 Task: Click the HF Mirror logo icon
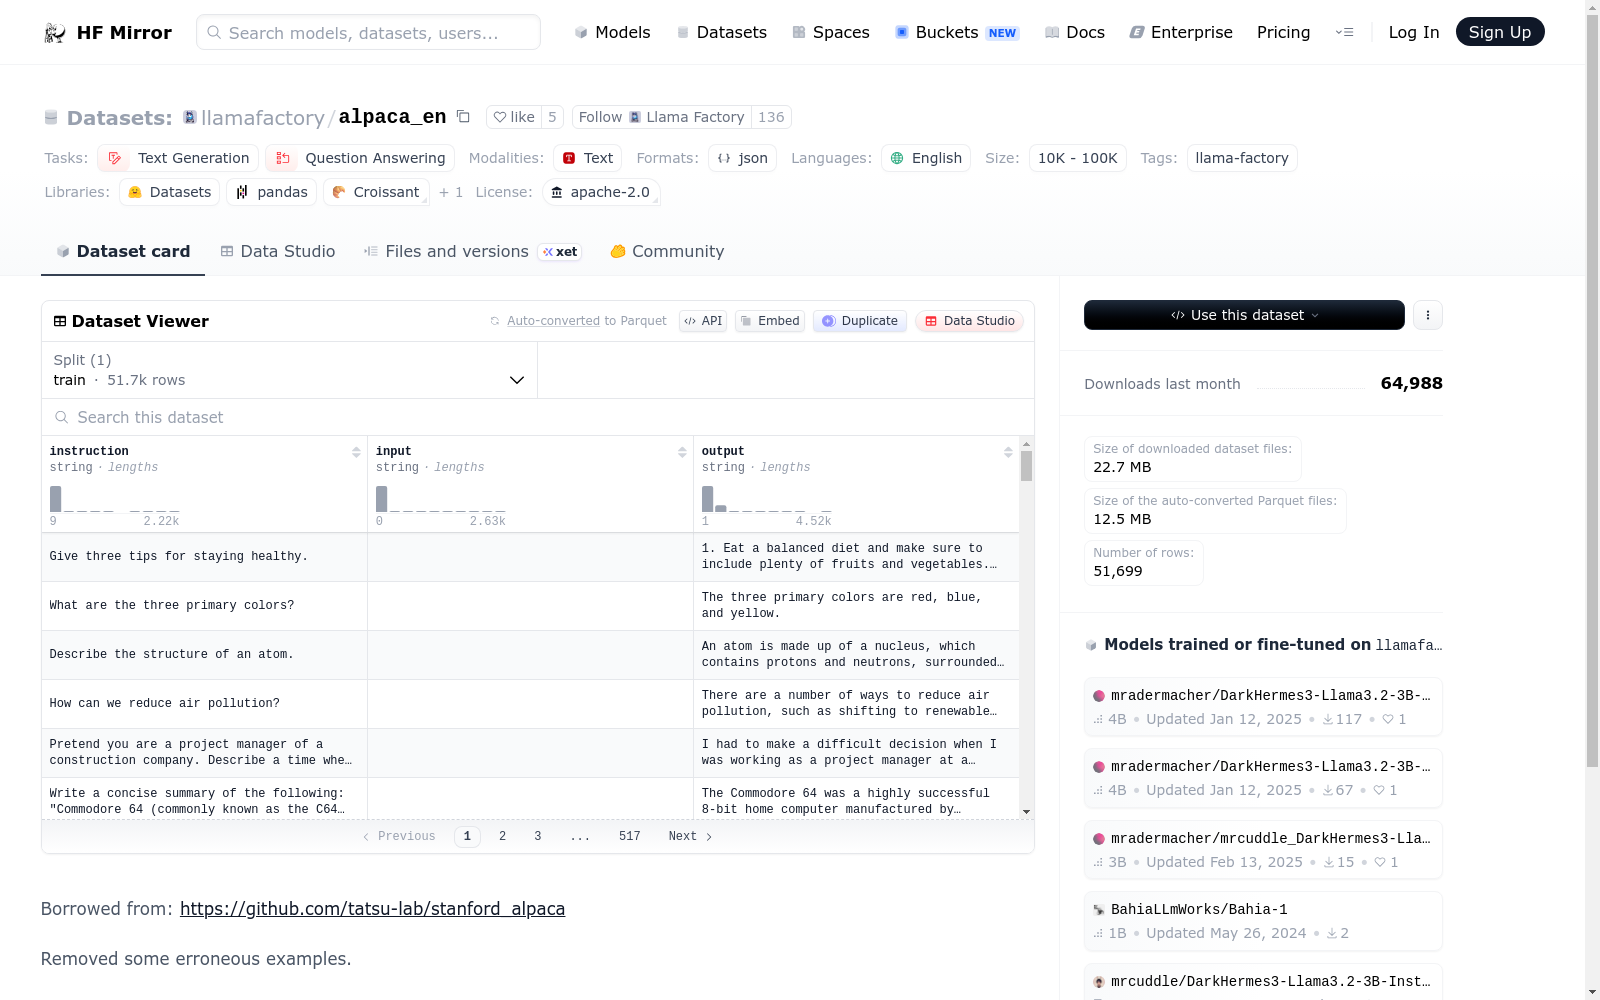point(54,33)
